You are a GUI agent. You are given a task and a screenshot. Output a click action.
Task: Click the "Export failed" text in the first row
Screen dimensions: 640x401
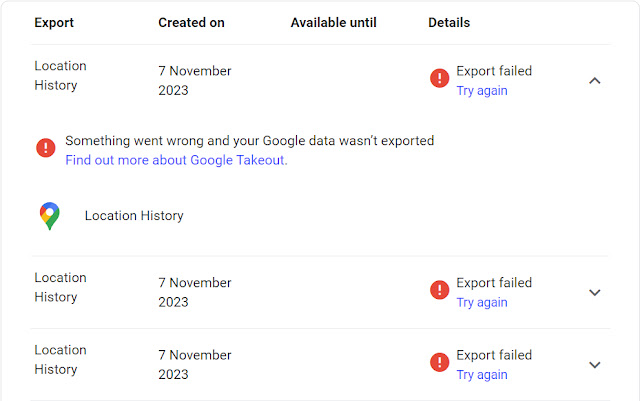point(494,71)
